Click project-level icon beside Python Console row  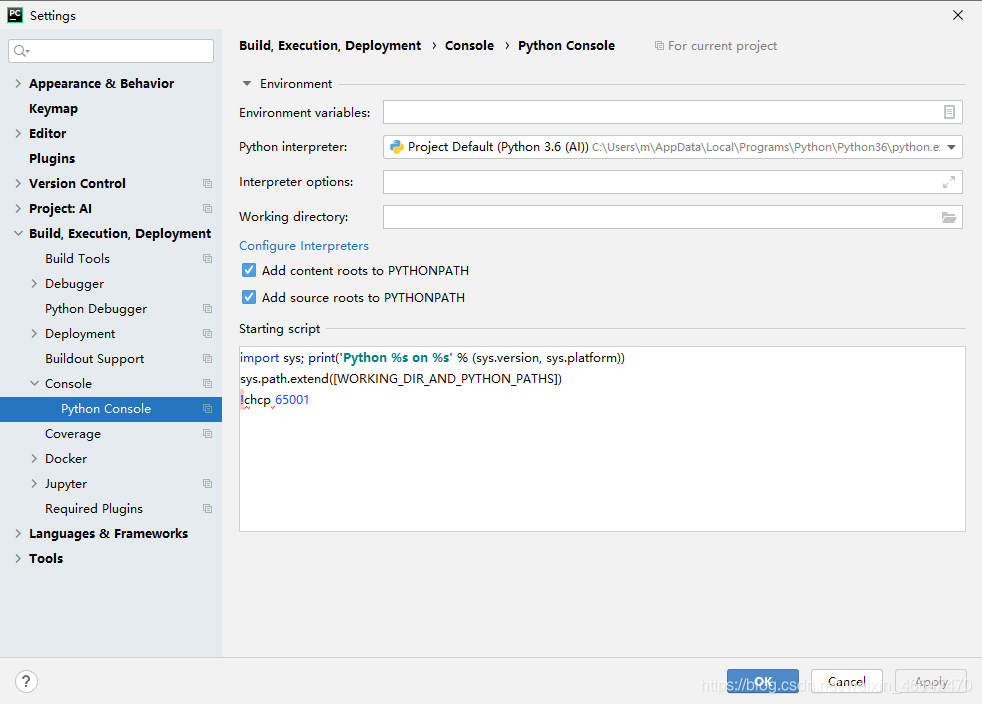(207, 408)
